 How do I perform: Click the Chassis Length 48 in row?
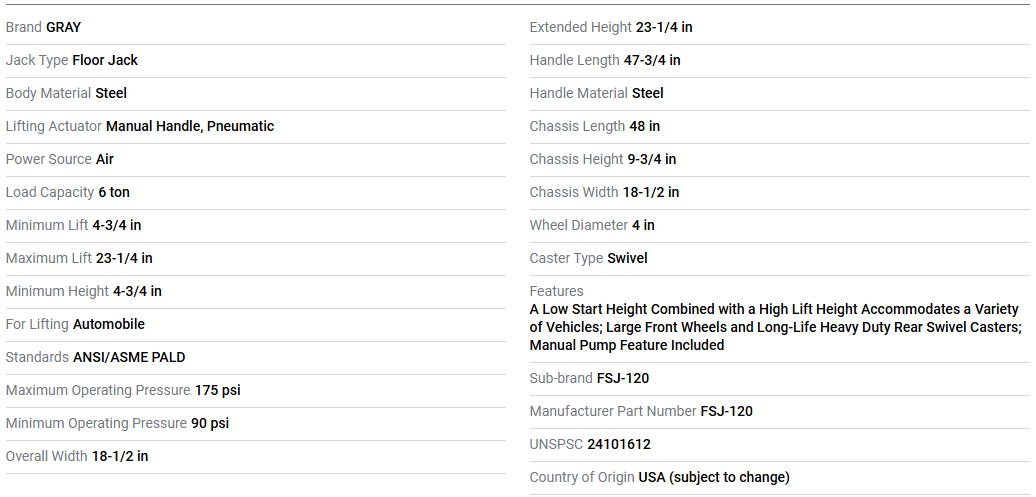click(x=594, y=126)
